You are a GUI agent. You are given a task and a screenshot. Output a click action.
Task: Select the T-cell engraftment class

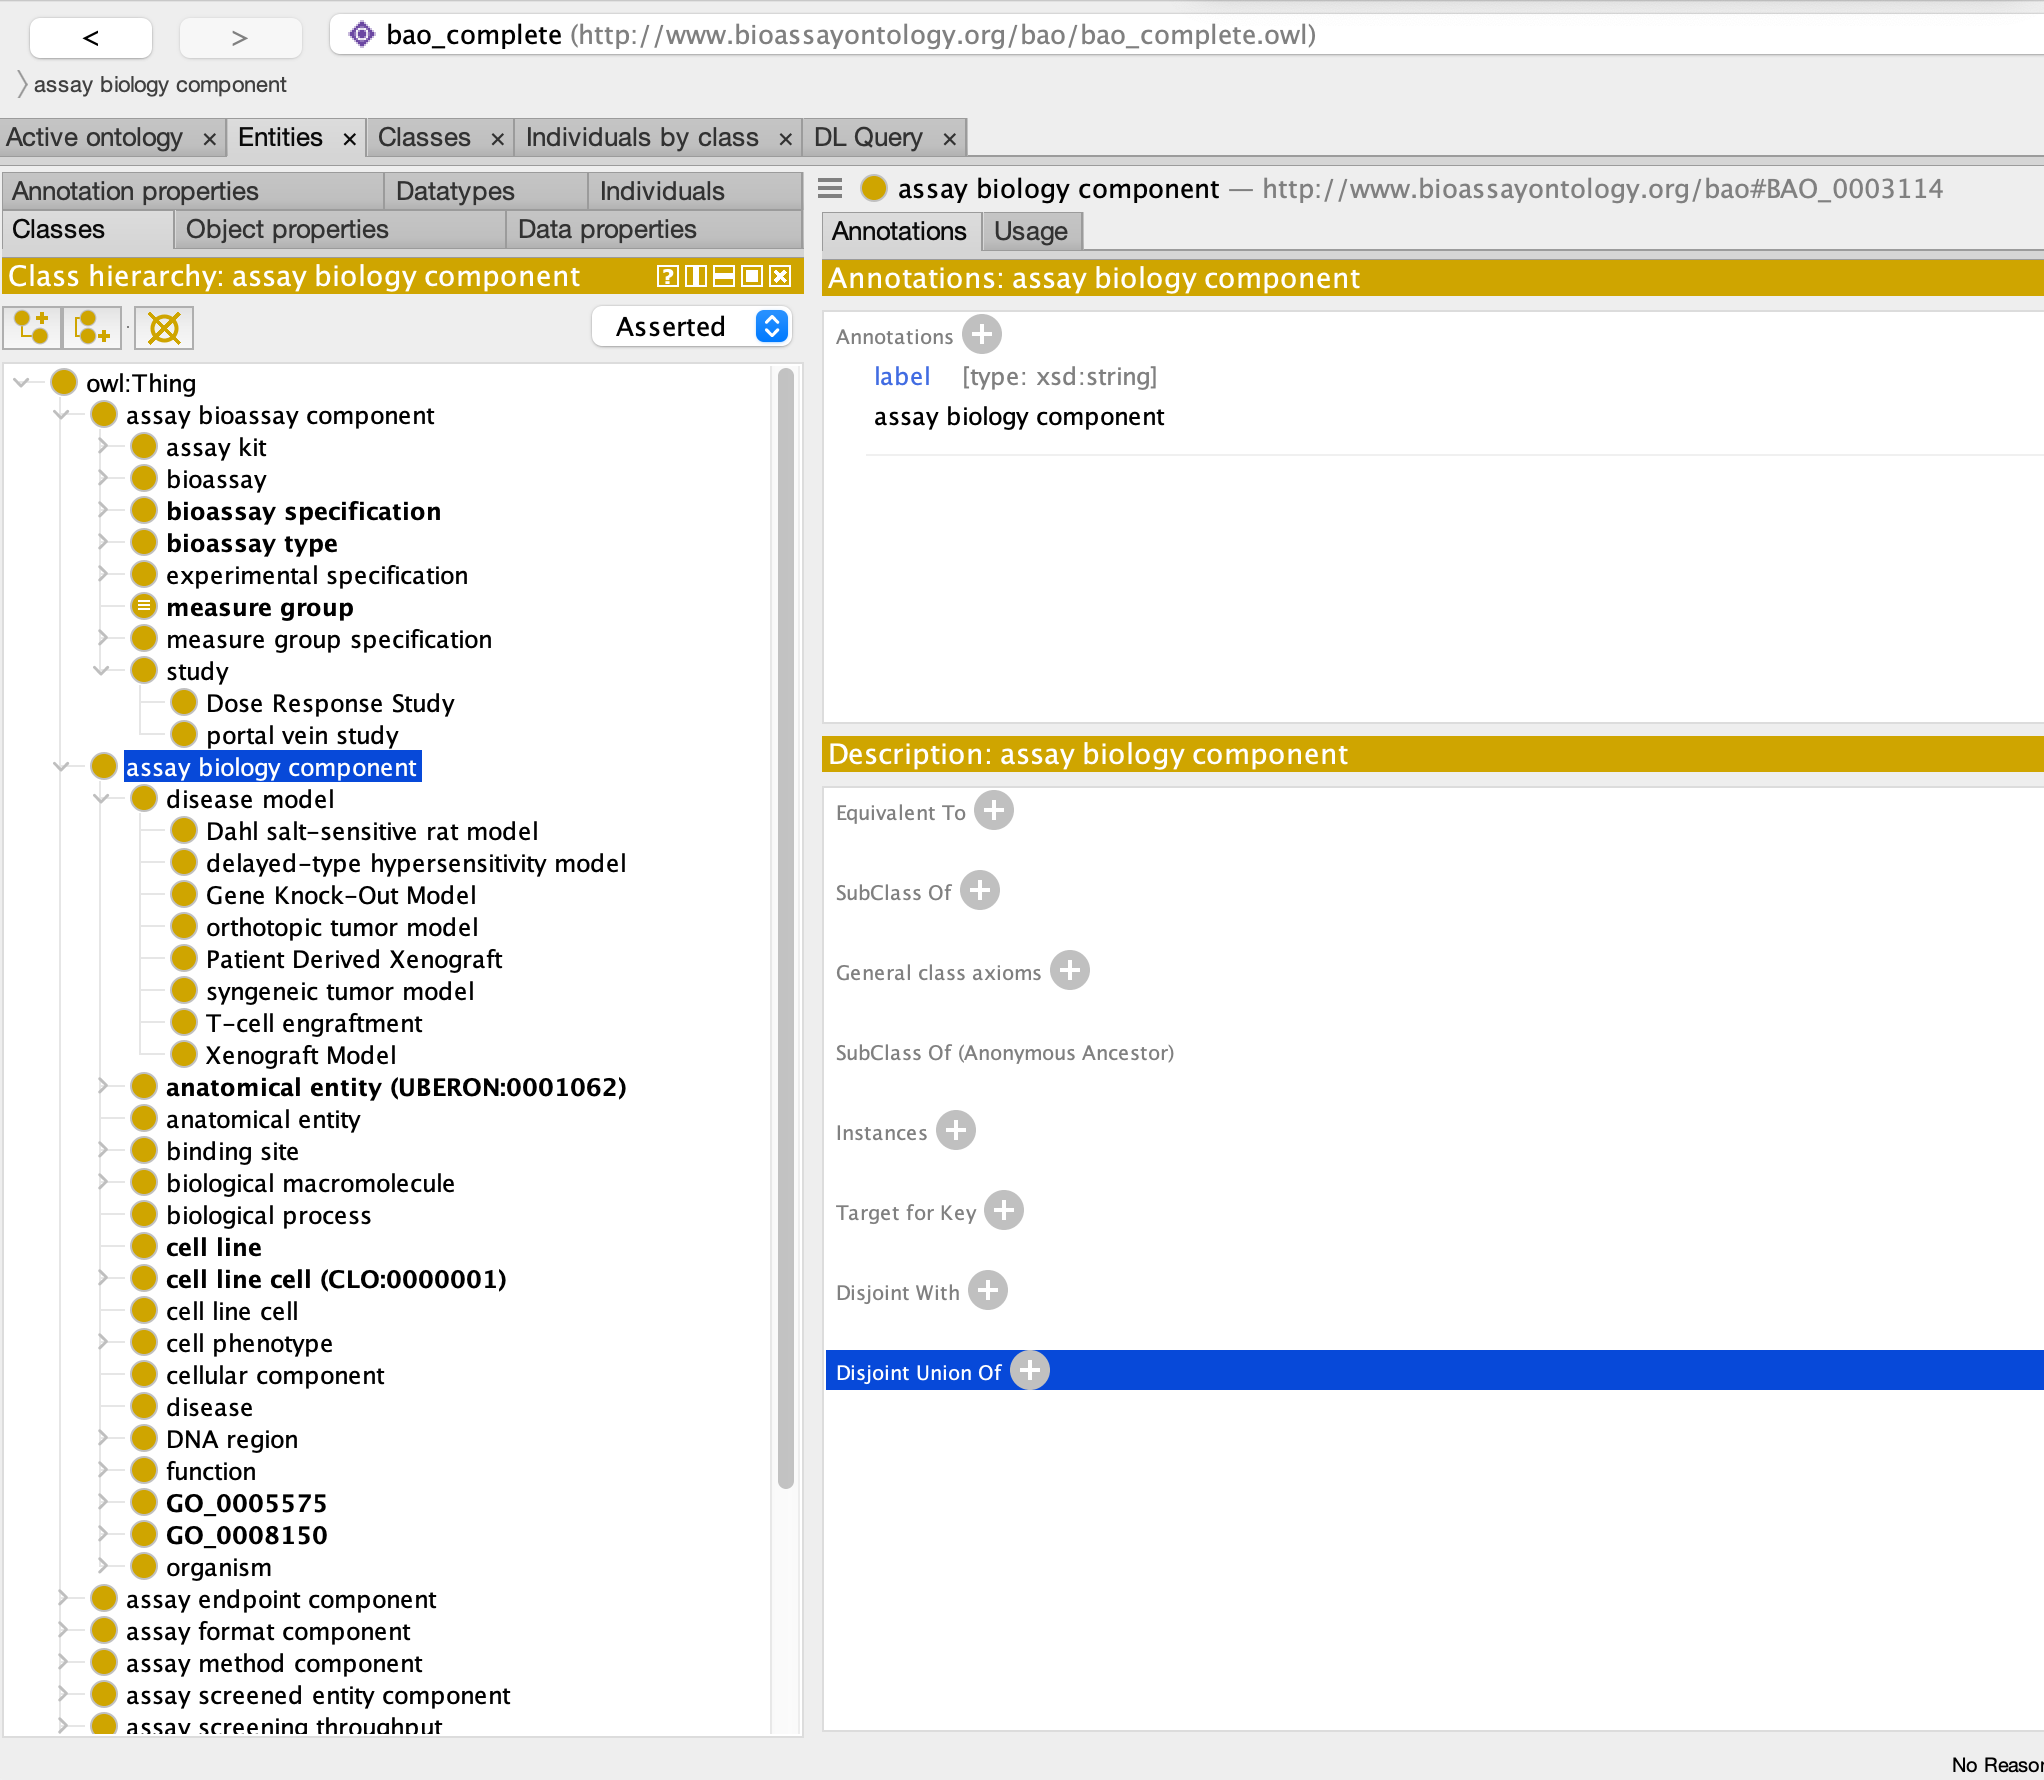pyautogui.click(x=314, y=1023)
